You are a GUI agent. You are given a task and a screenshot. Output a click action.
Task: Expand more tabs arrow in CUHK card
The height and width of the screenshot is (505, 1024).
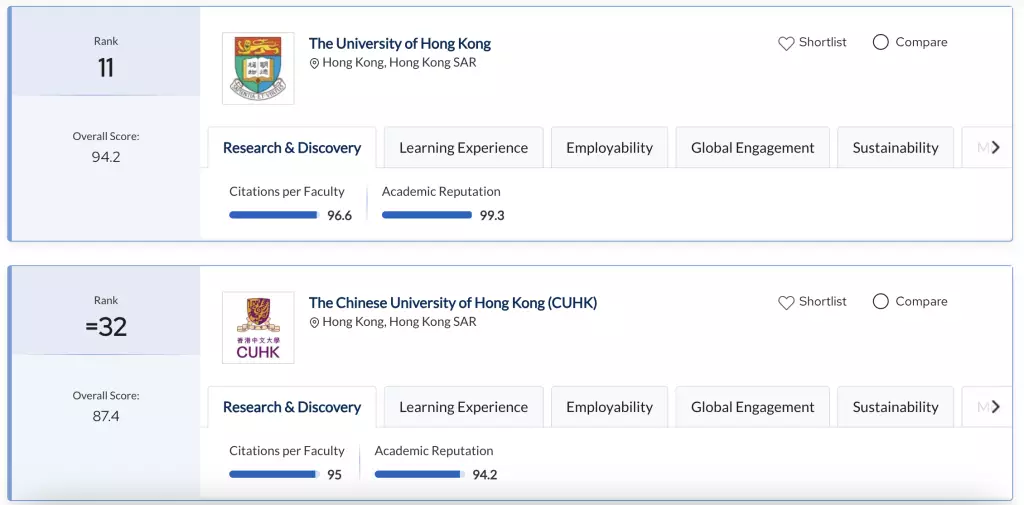[x=995, y=407]
